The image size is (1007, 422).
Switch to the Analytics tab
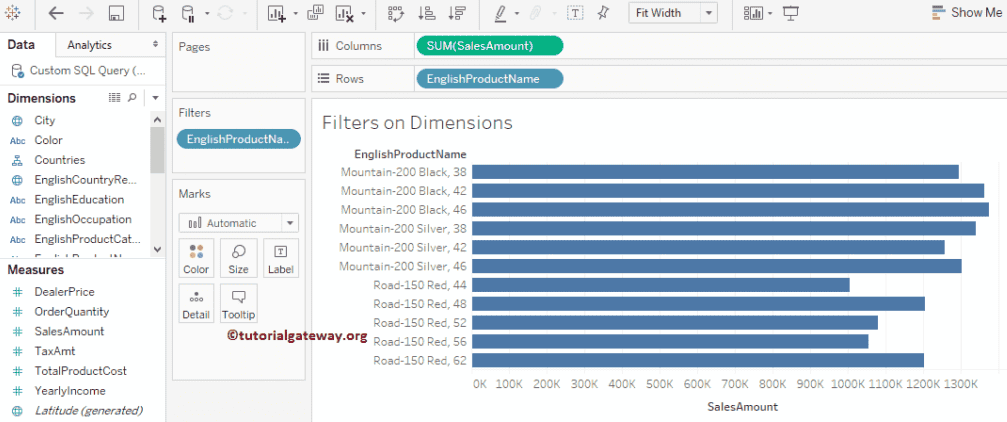89,45
